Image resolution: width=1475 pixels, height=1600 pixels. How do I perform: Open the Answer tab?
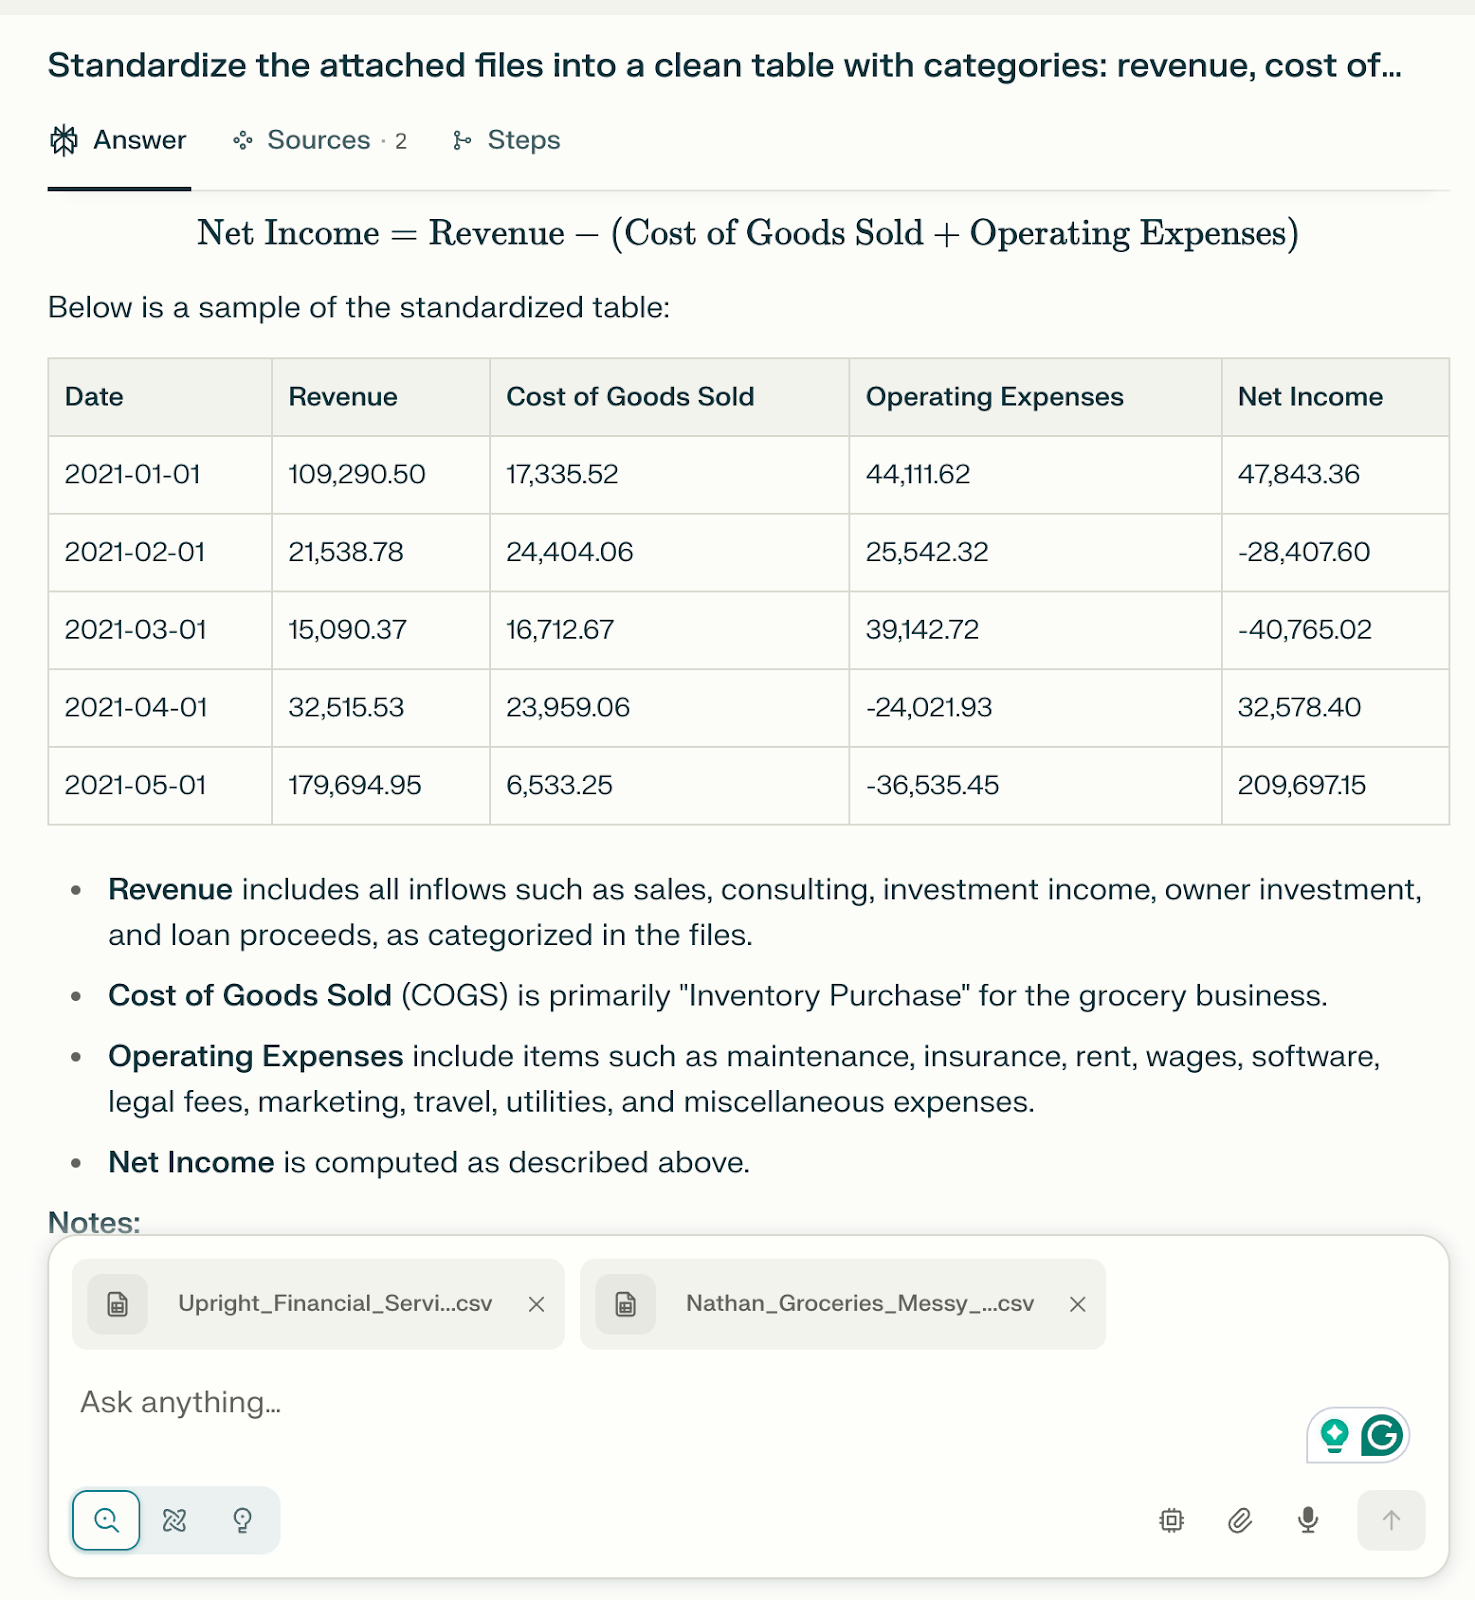(118, 140)
